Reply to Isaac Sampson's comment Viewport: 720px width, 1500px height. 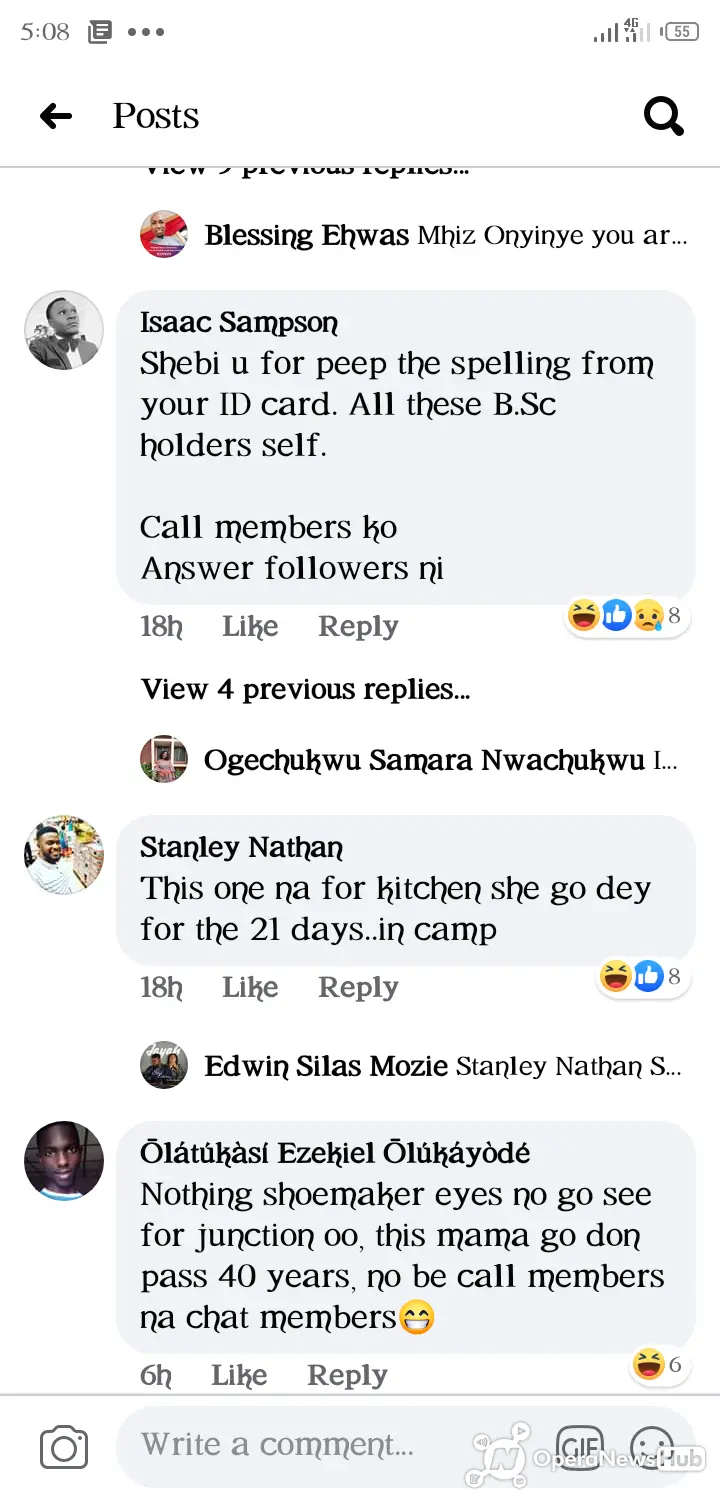(358, 627)
